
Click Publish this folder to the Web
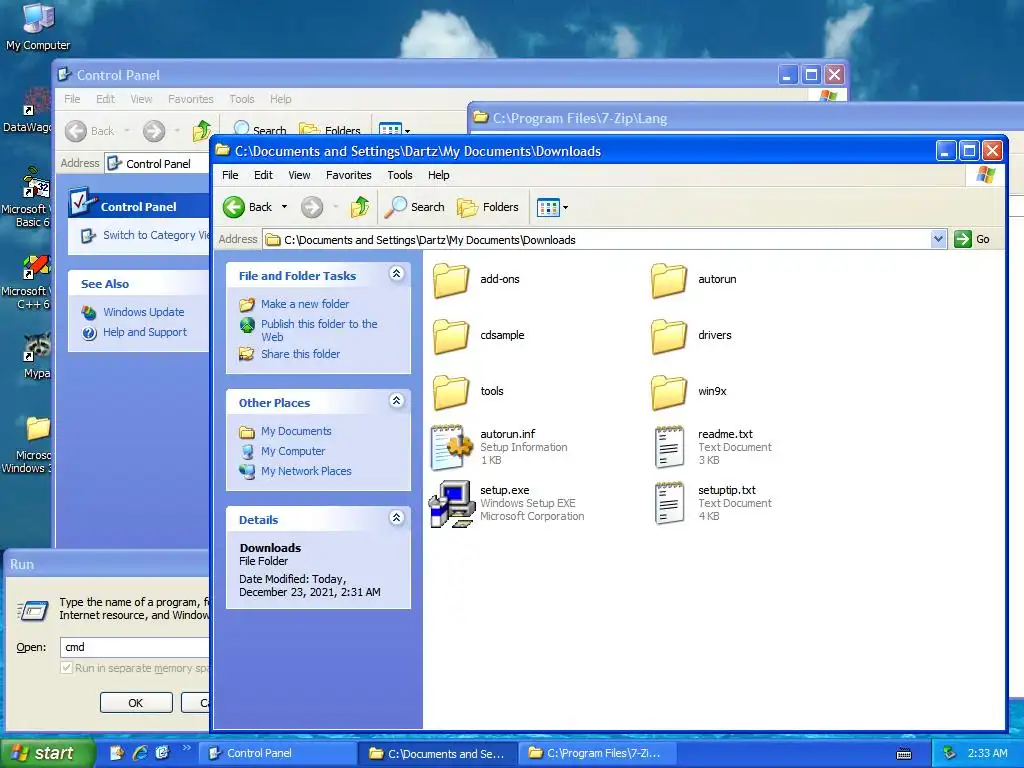click(319, 330)
